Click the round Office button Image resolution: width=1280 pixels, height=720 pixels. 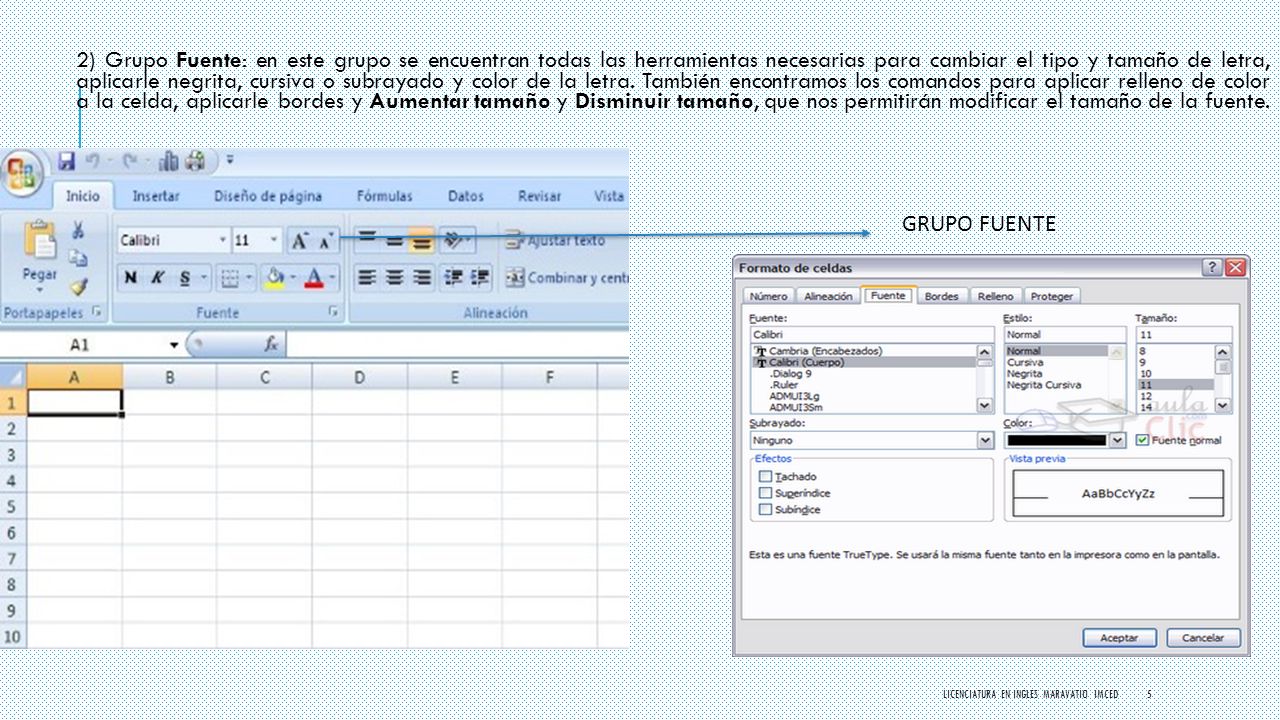tap(21, 173)
